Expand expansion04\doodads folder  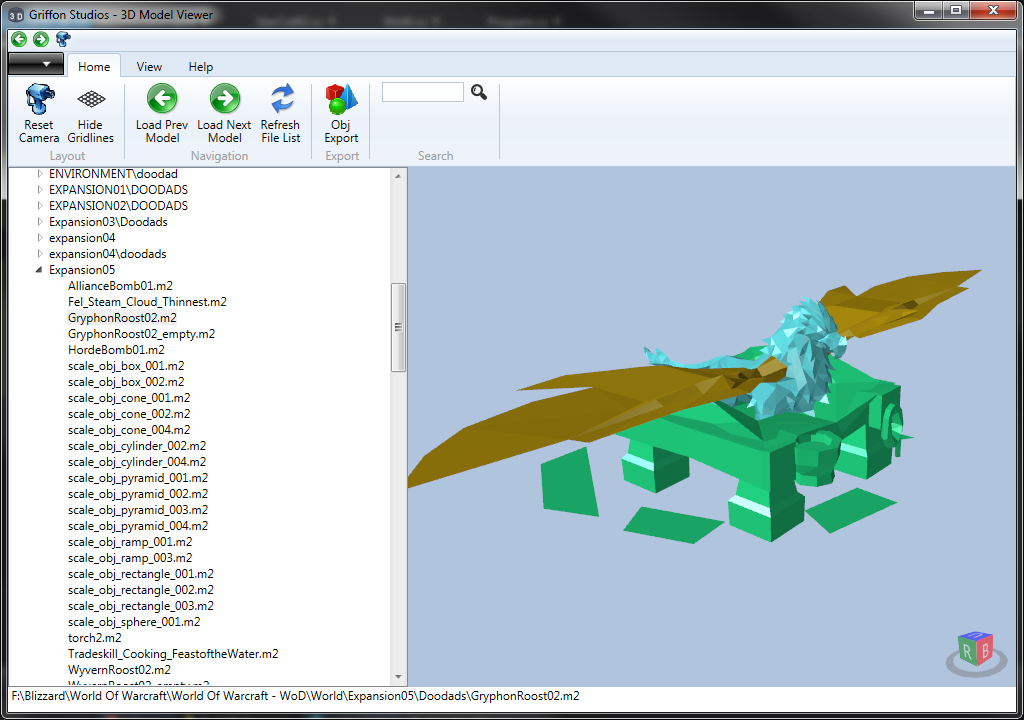[x=40, y=254]
